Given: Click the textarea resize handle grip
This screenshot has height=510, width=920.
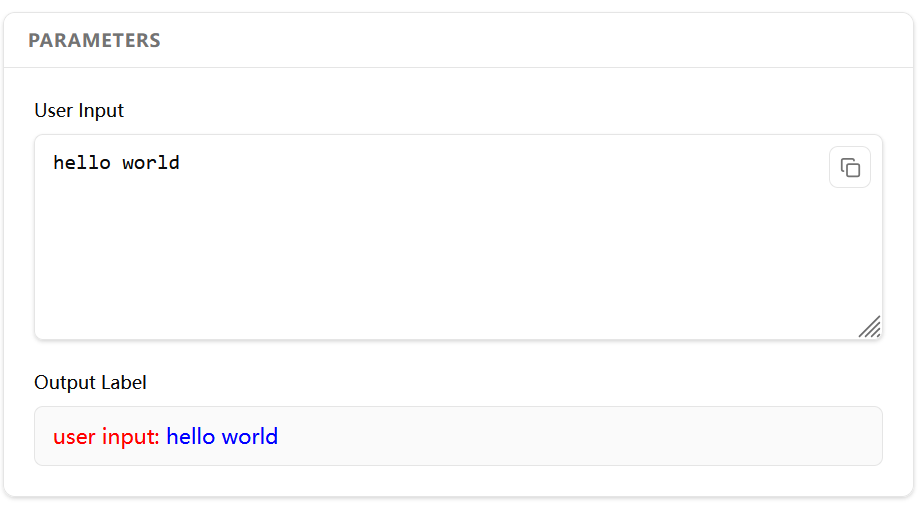Looking at the screenshot, I should click(870, 327).
